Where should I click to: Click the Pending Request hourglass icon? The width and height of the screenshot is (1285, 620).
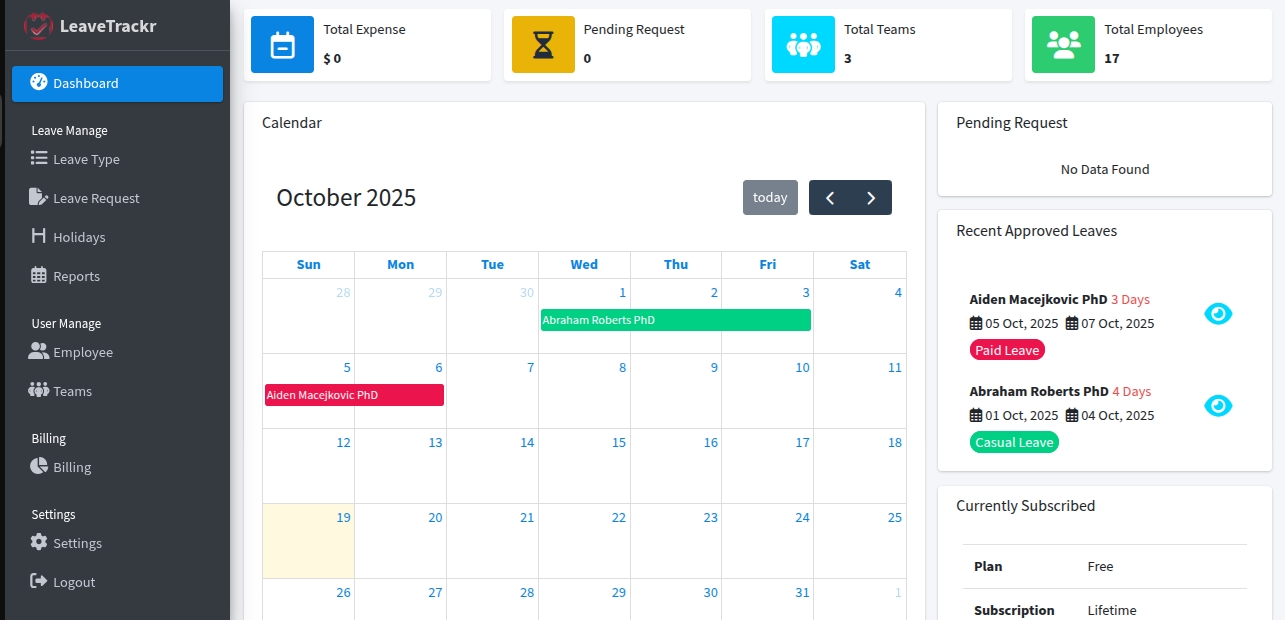543,45
